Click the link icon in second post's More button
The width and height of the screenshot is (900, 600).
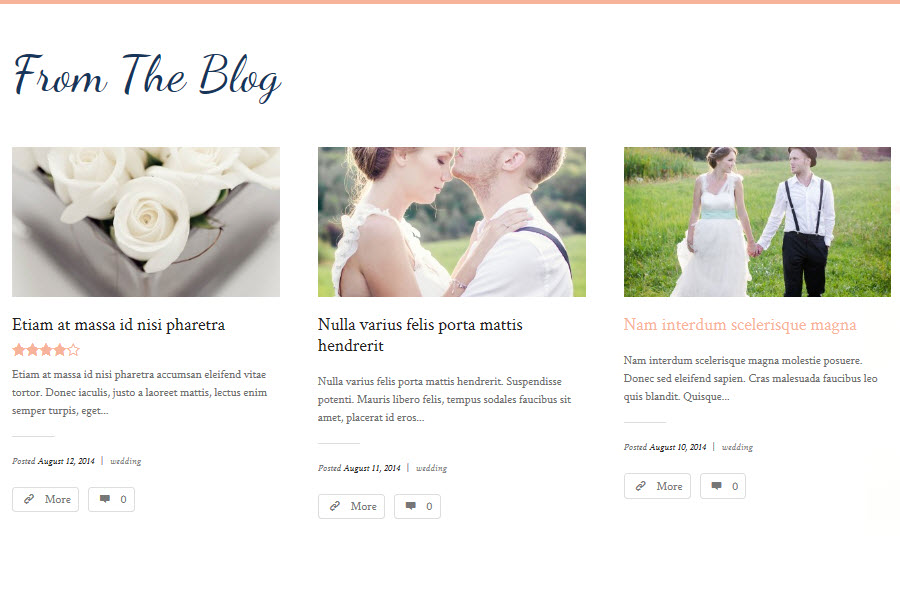coord(335,506)
